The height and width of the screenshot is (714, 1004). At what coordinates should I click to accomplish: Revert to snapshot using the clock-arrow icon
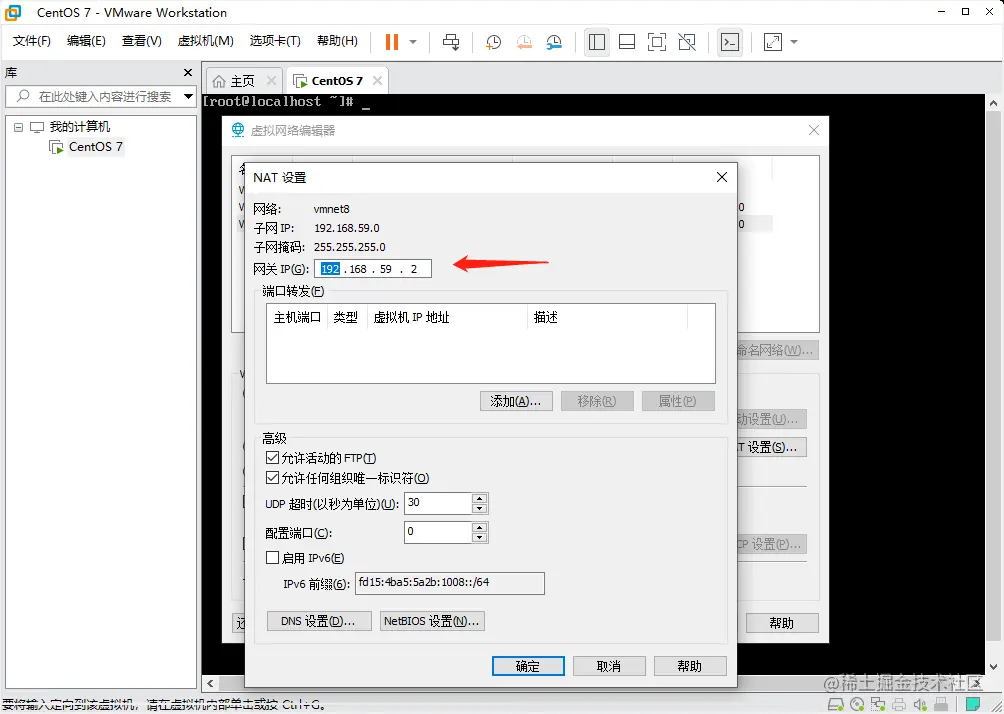click(x=524, y=42)
